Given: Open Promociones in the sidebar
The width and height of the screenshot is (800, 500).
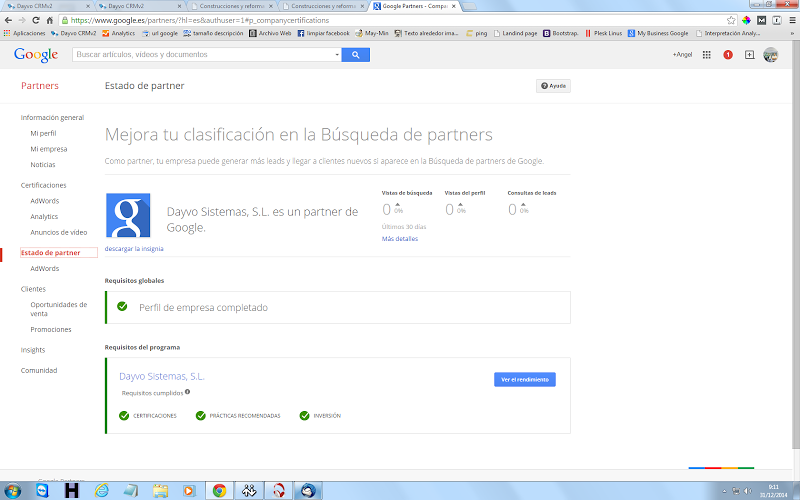Looking at the screenshot, I should (51, 330).
